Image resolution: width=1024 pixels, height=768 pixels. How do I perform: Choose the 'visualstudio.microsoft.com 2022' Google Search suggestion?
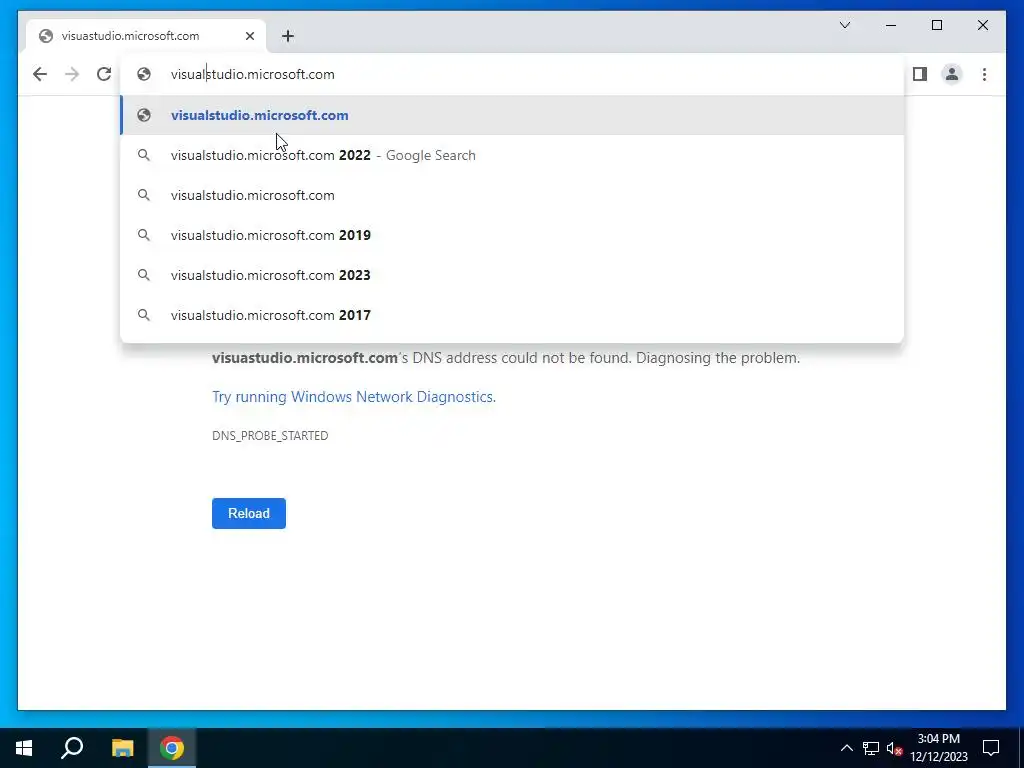click(513, 155)
